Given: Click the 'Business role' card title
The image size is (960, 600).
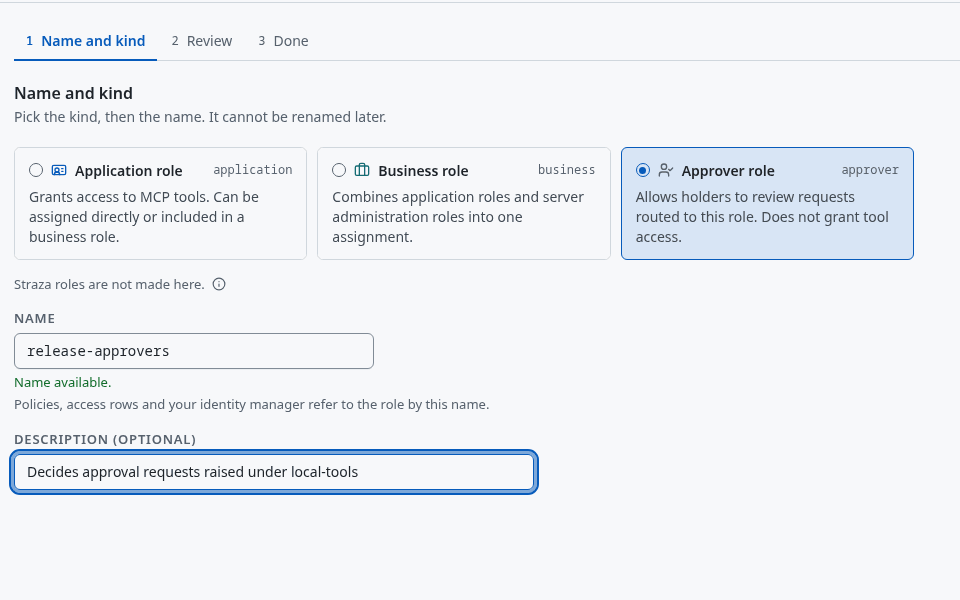Looking at the screenshot, I should click(x=423, y=171).
